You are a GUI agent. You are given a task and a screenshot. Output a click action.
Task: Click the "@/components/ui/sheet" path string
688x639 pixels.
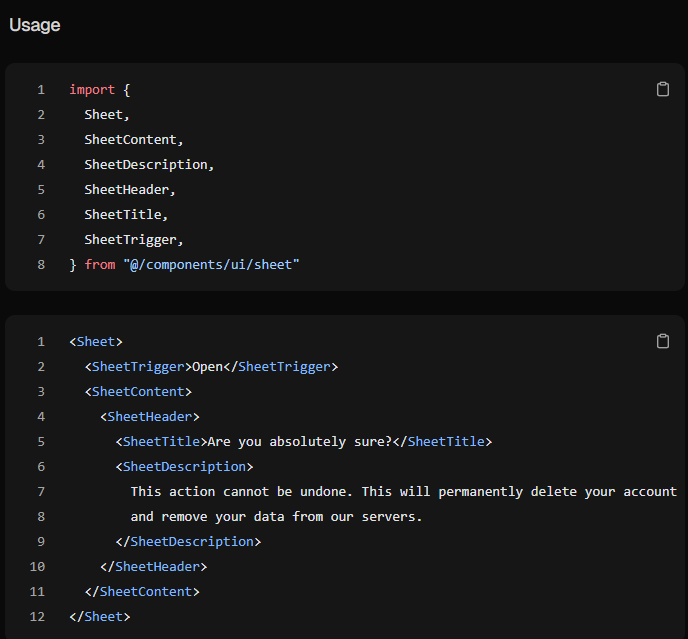click(x=211, y=265)
